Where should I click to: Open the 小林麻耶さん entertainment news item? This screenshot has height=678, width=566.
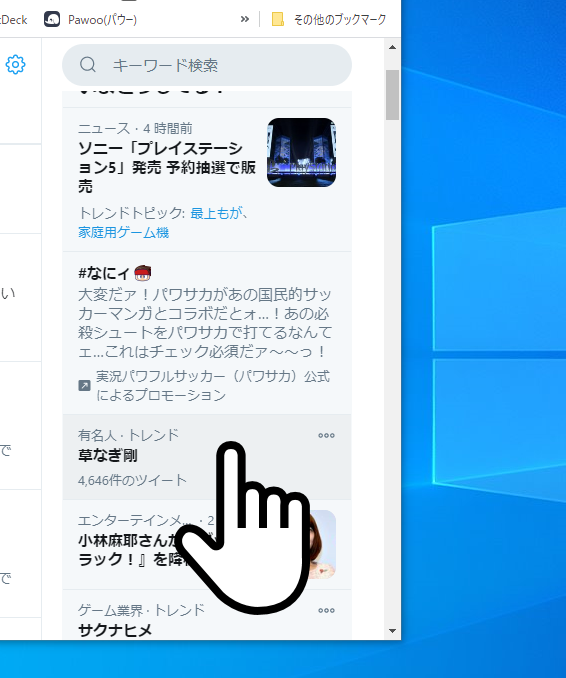tap(207, 545)
